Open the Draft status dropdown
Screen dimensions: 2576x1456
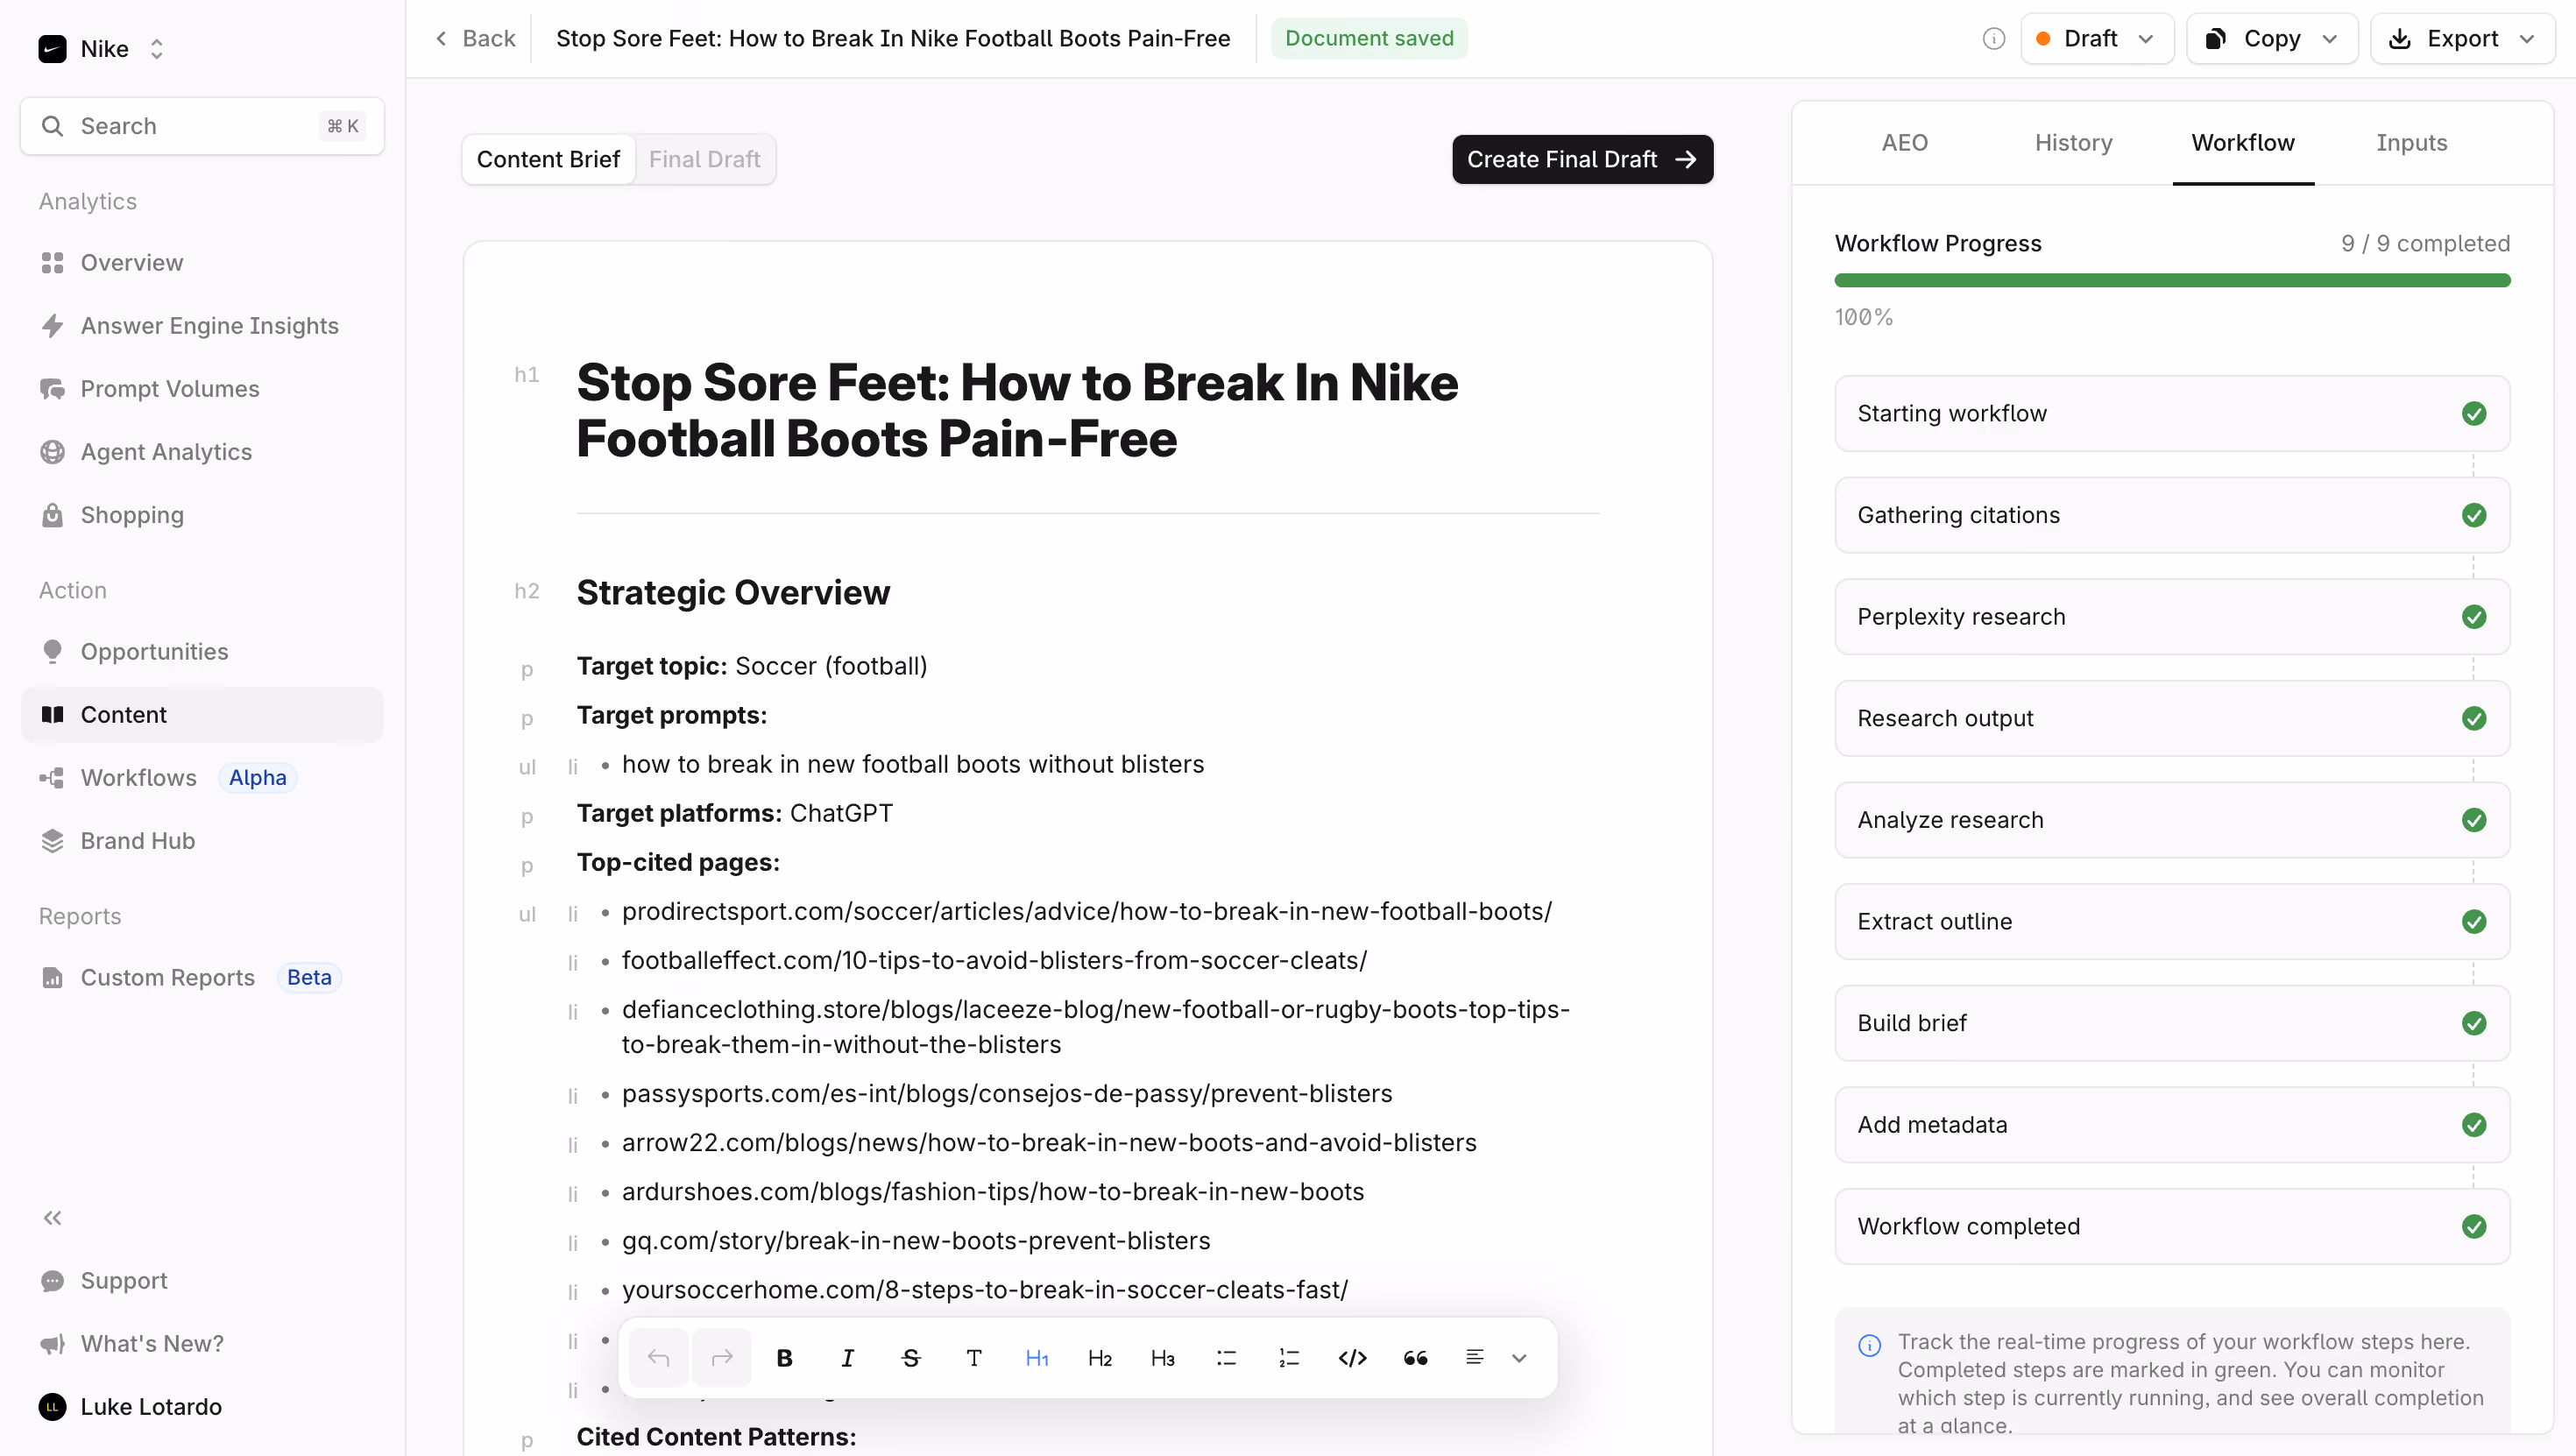(x=2097, y=38)
